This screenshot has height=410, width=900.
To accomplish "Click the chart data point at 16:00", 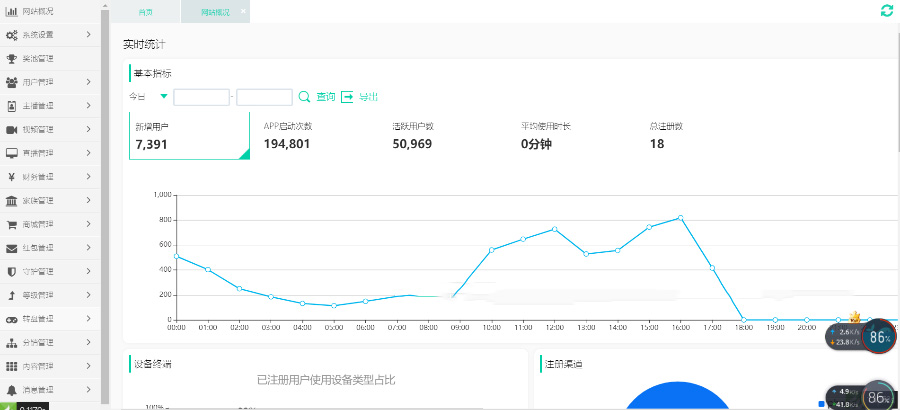I will tap(681, 218).
